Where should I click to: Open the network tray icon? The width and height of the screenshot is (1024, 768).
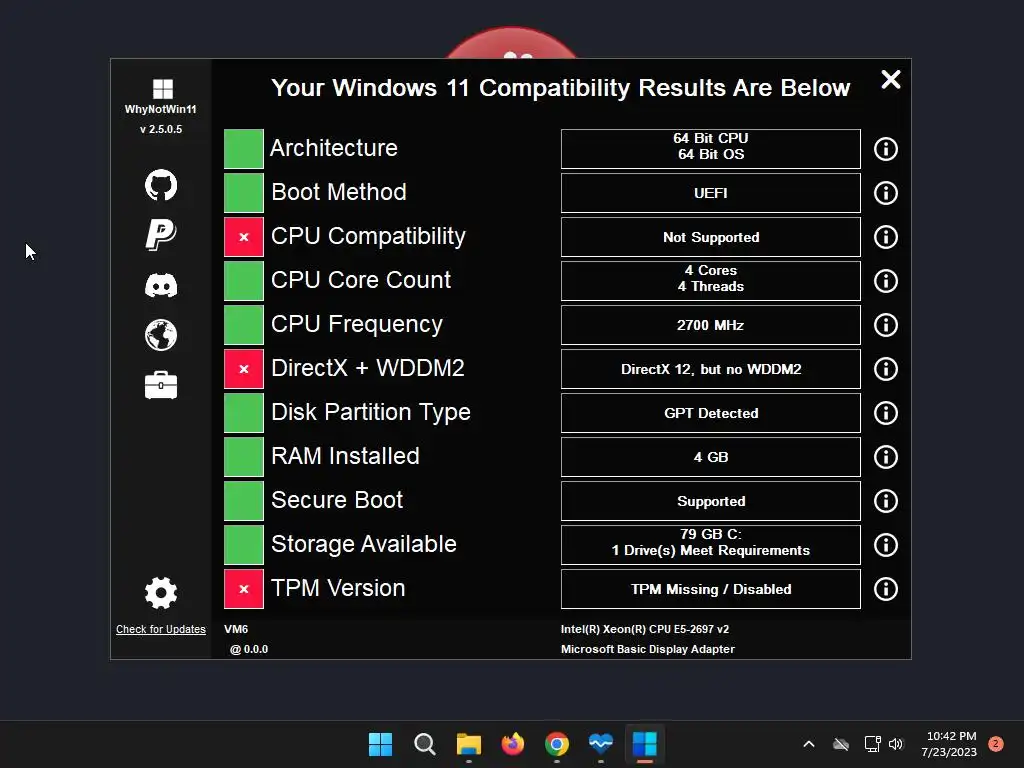click(872, 744)
